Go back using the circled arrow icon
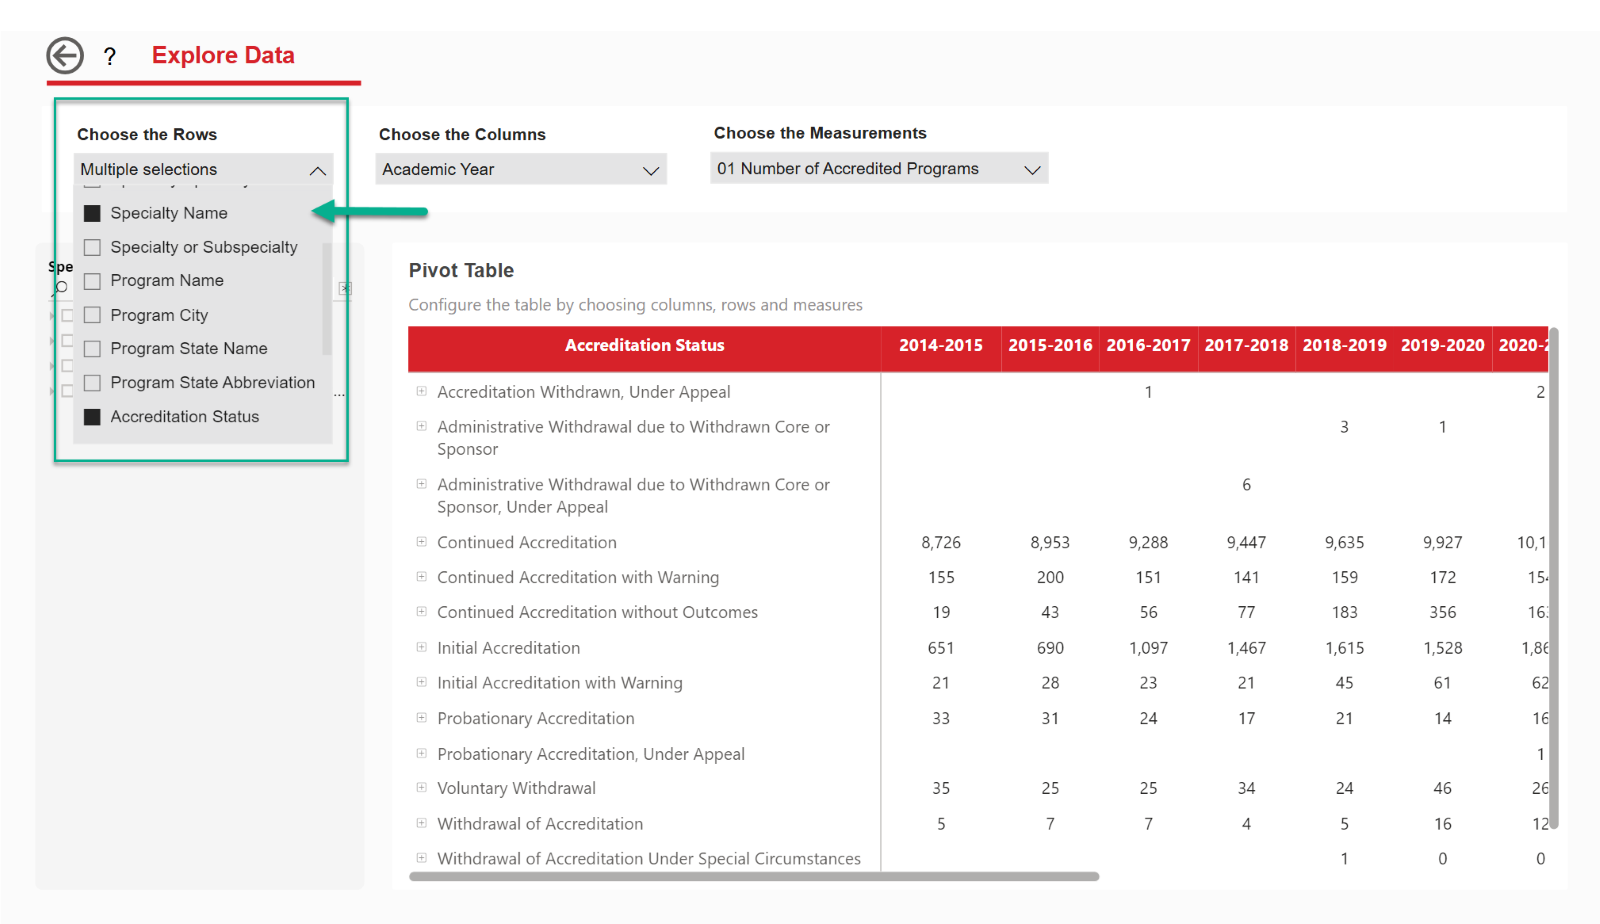Screen dimensions: 1600x924 click(65, 55)
